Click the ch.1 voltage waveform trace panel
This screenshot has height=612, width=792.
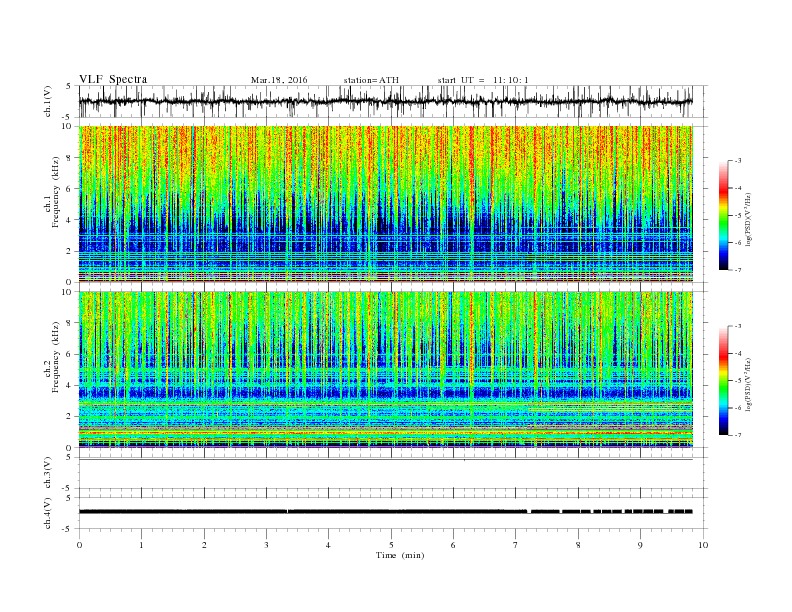(392, 101)
